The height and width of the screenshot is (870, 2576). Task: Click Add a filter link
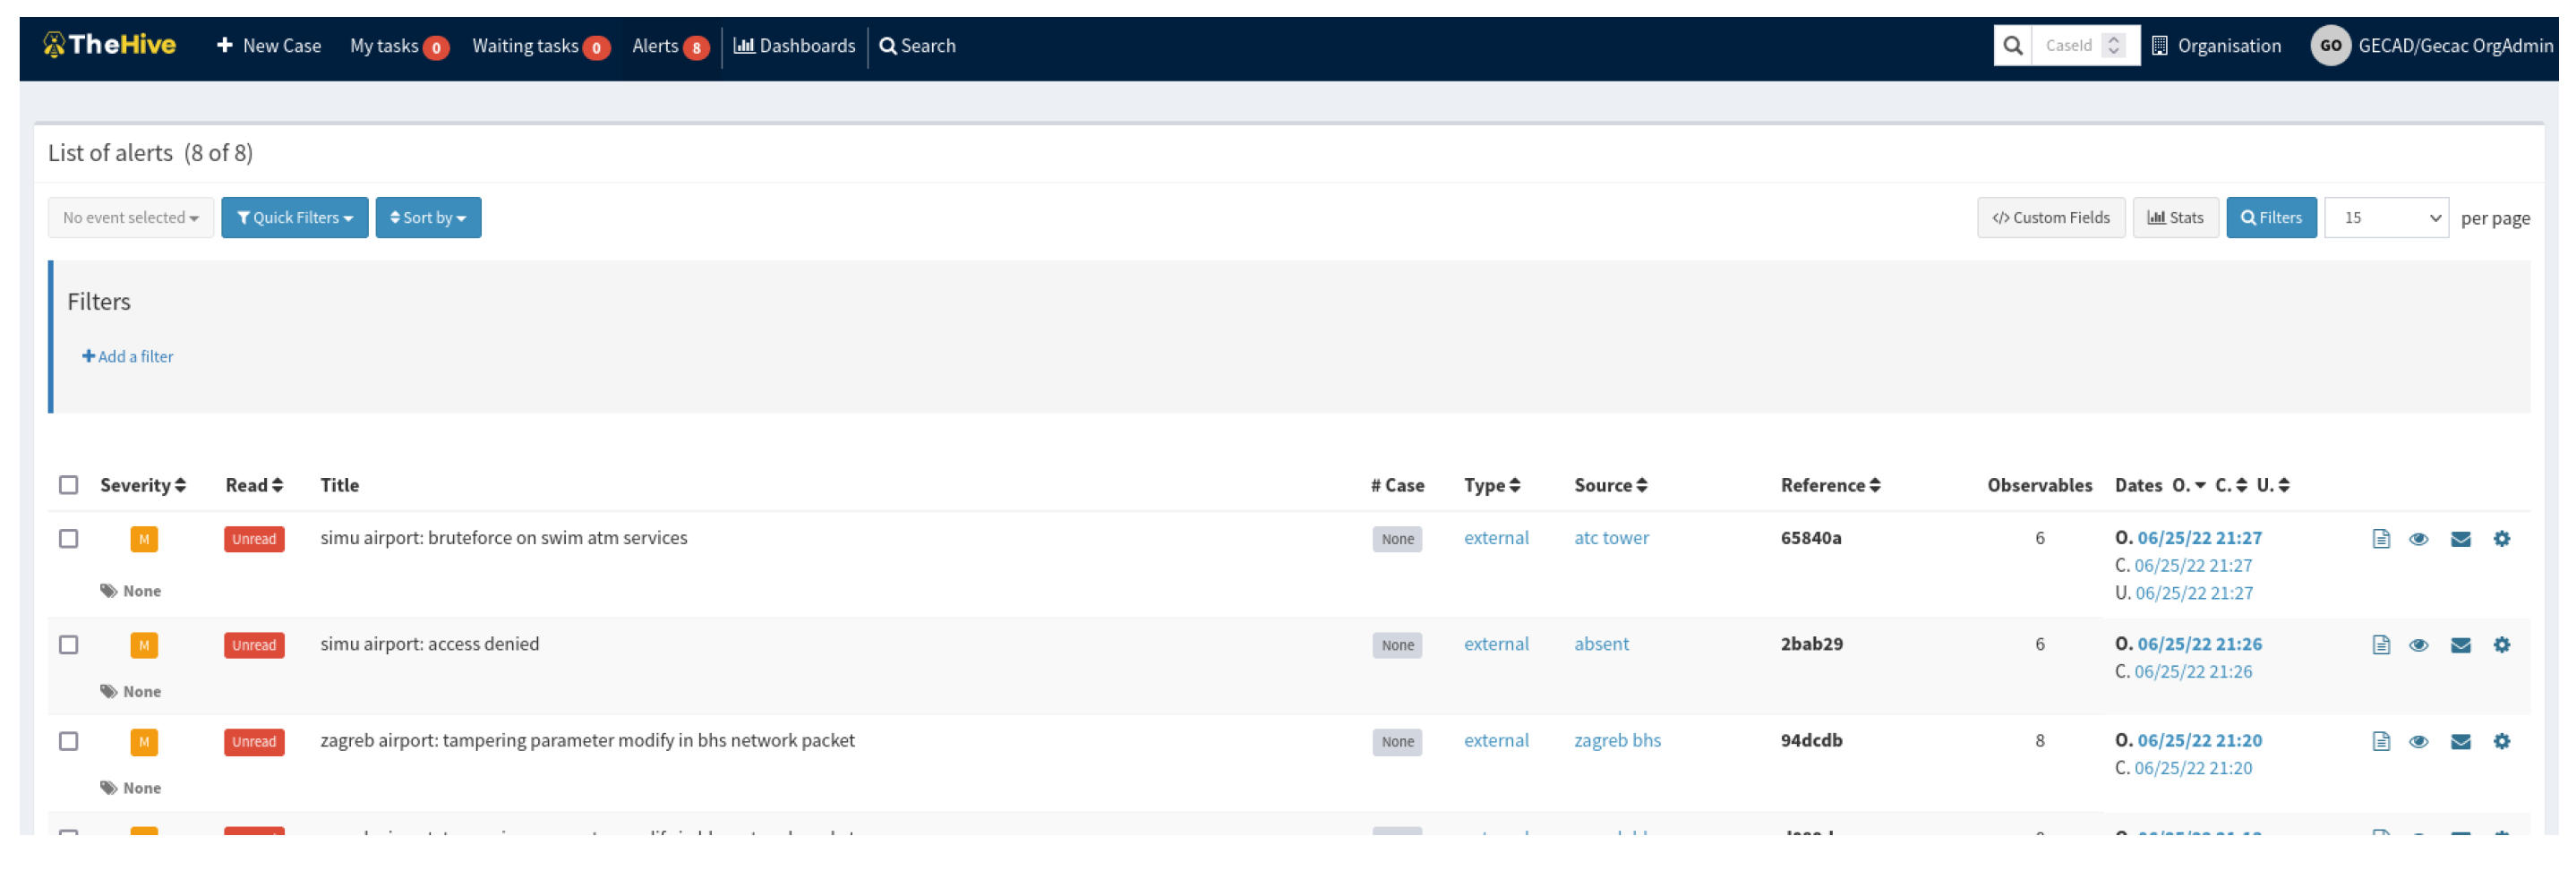128,357
